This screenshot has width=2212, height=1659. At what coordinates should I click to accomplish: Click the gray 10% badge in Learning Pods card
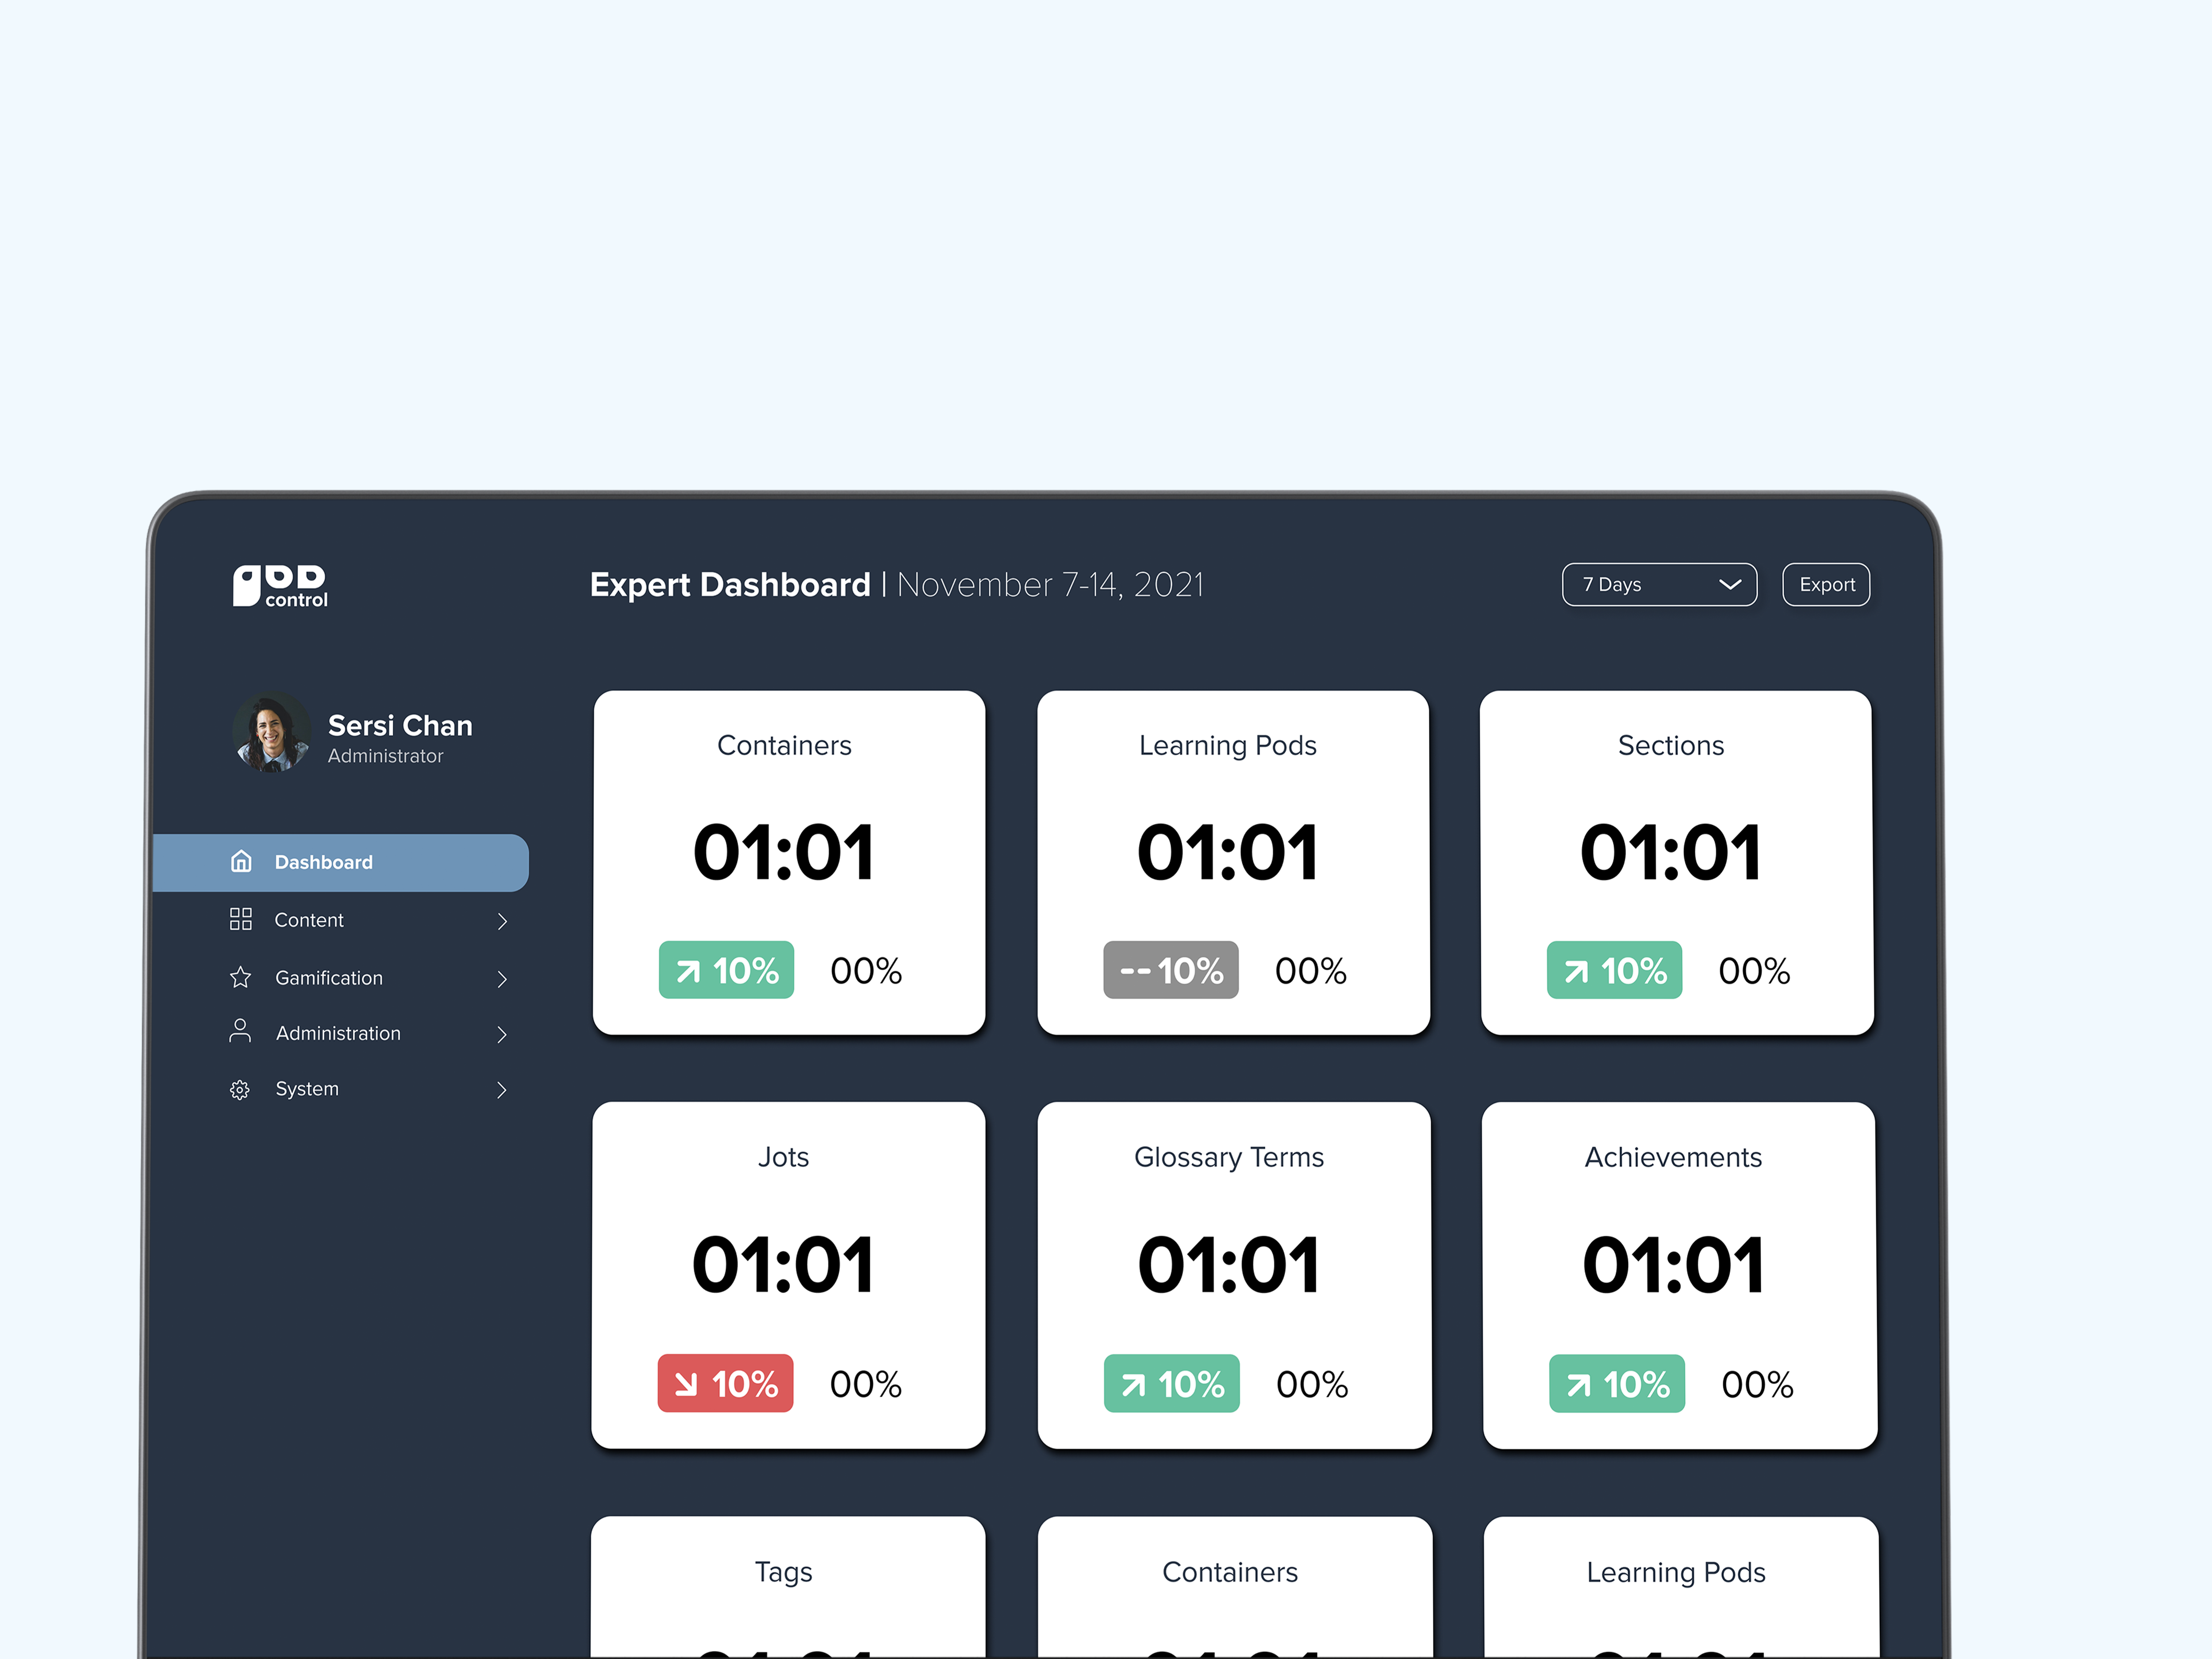(1171, 970)
